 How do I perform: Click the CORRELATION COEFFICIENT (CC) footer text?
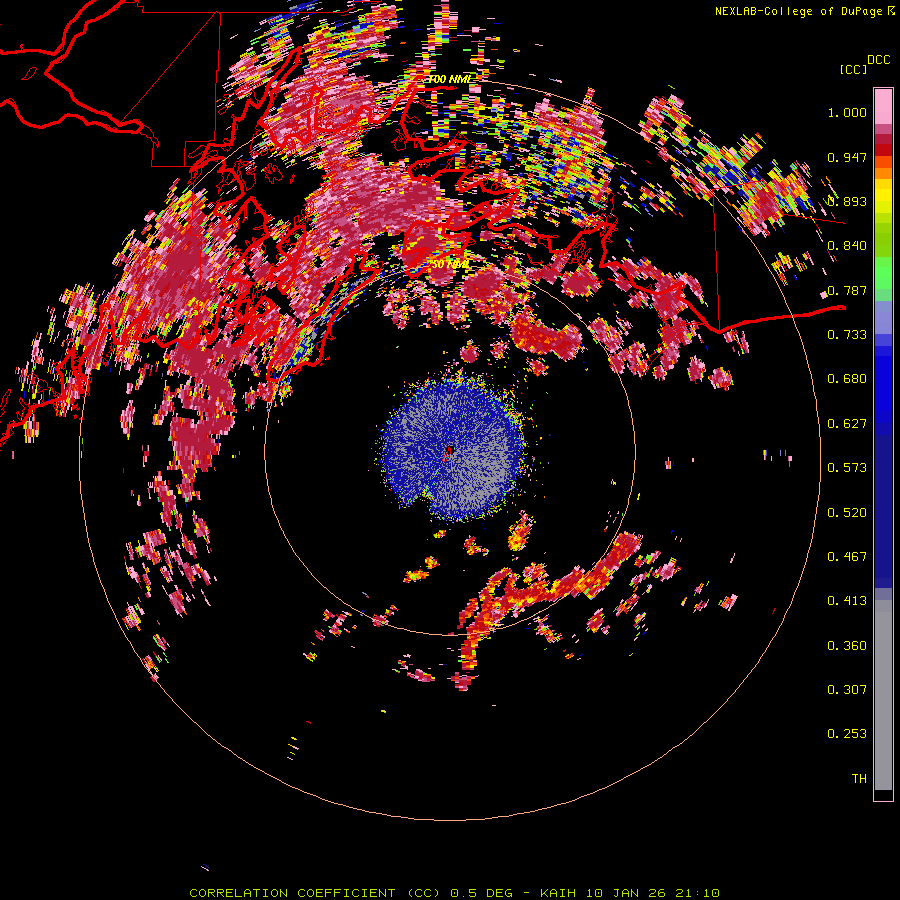coord(315,893)
